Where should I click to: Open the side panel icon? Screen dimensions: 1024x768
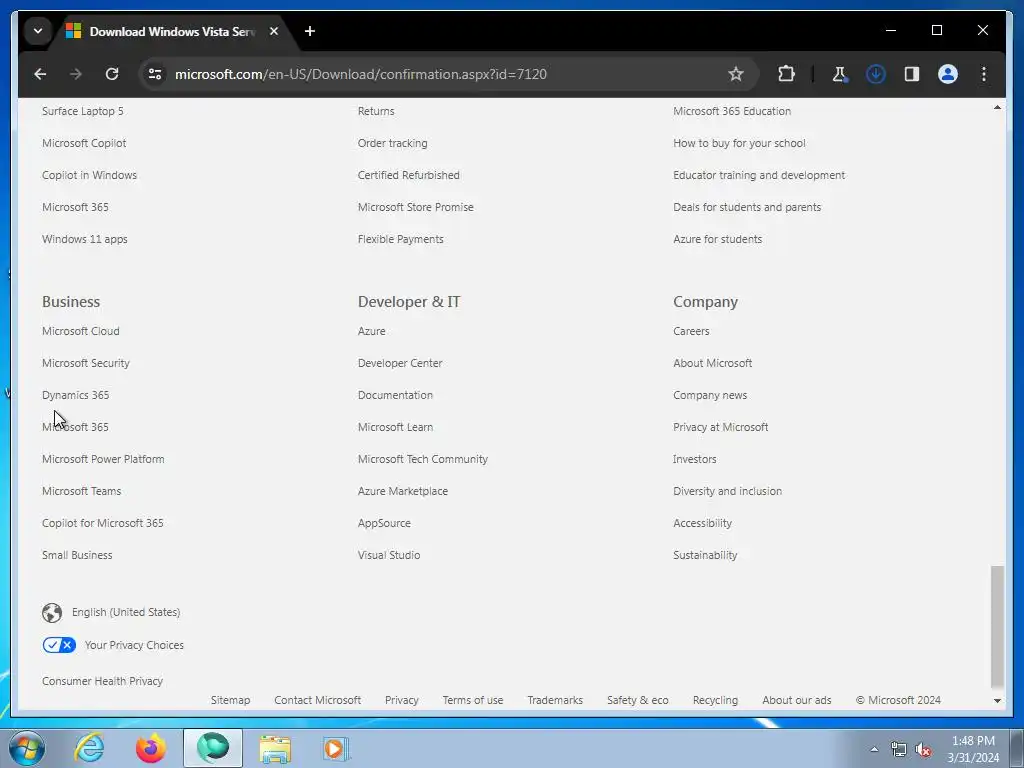912,74
